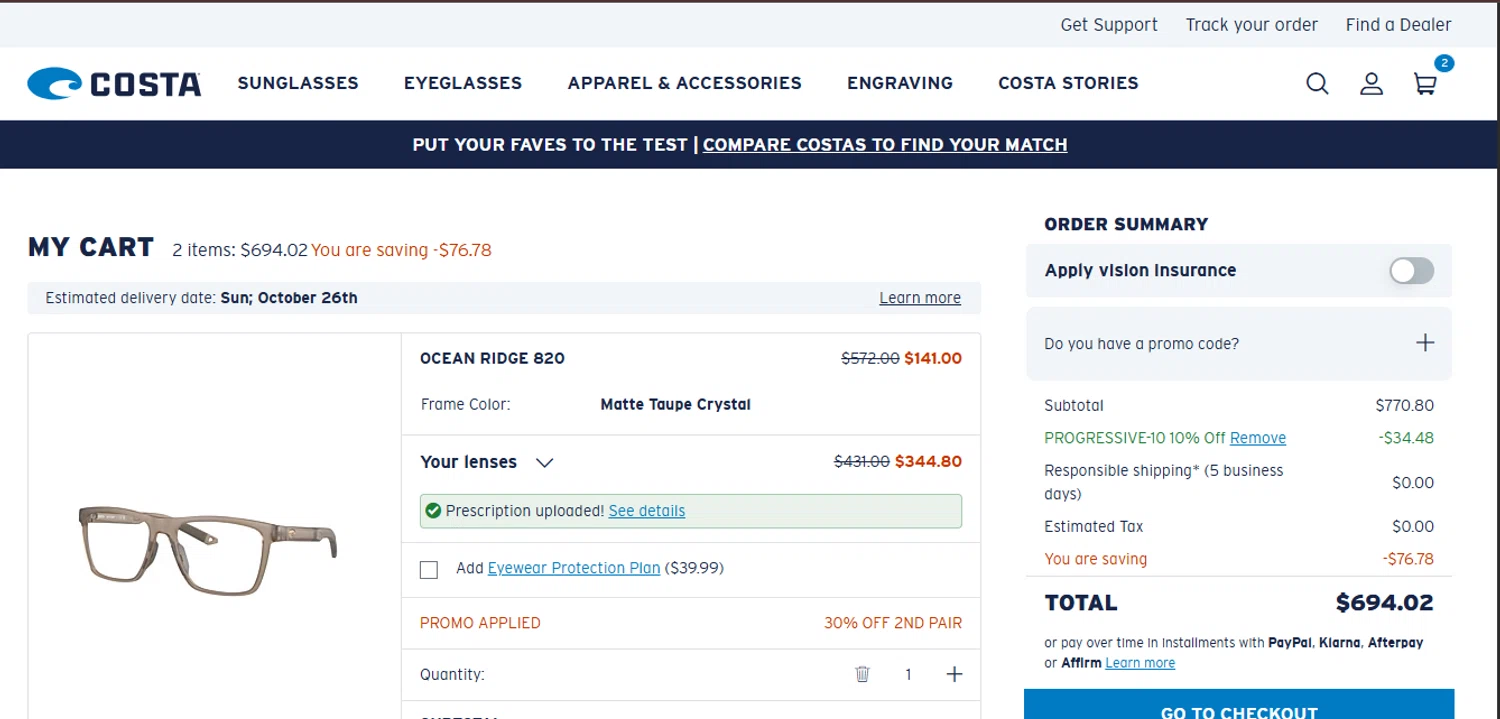Click the $141.00 sale price
This screenshot has width=1500, height=719.
click(933, 358)
